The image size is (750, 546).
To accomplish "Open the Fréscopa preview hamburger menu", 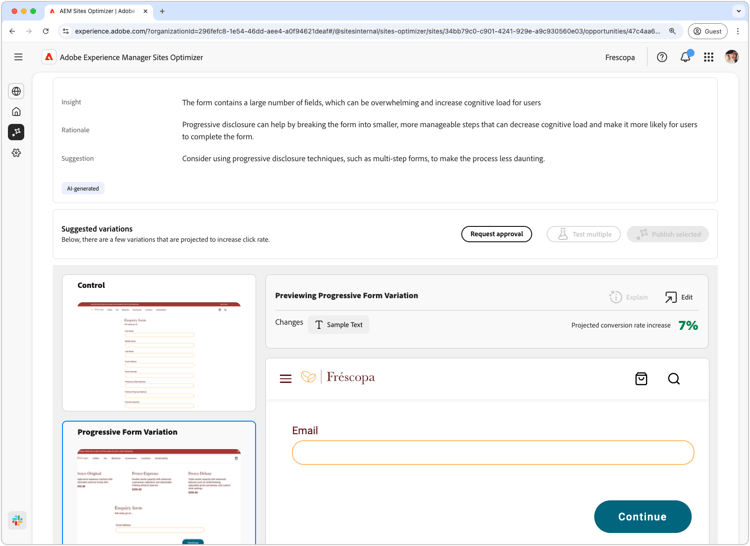I will pyautogui.click(x=286, y=379).
